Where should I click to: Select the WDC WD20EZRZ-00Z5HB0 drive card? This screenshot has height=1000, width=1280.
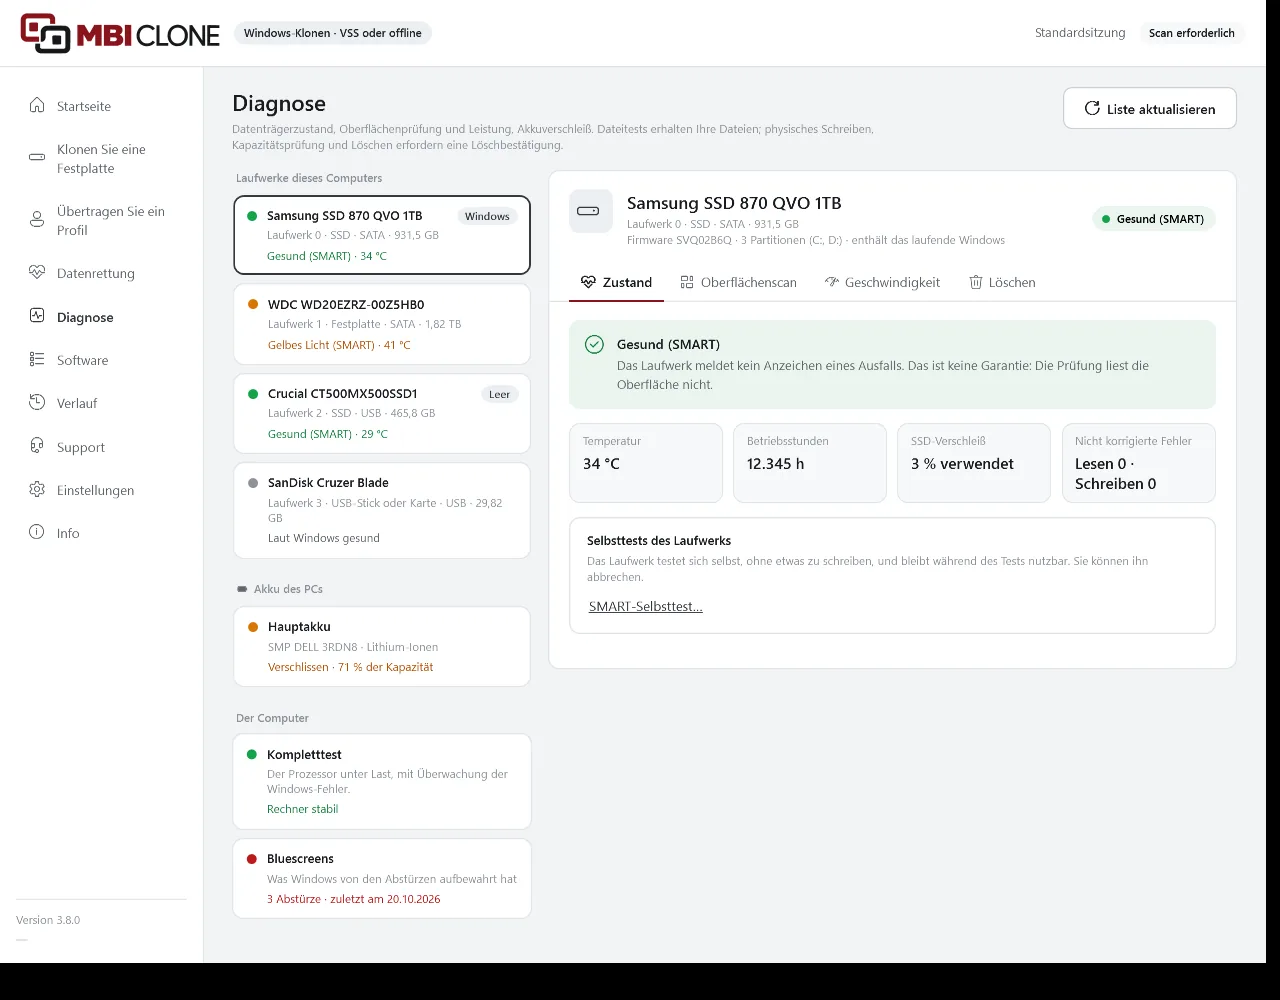[x=382, y=324]
